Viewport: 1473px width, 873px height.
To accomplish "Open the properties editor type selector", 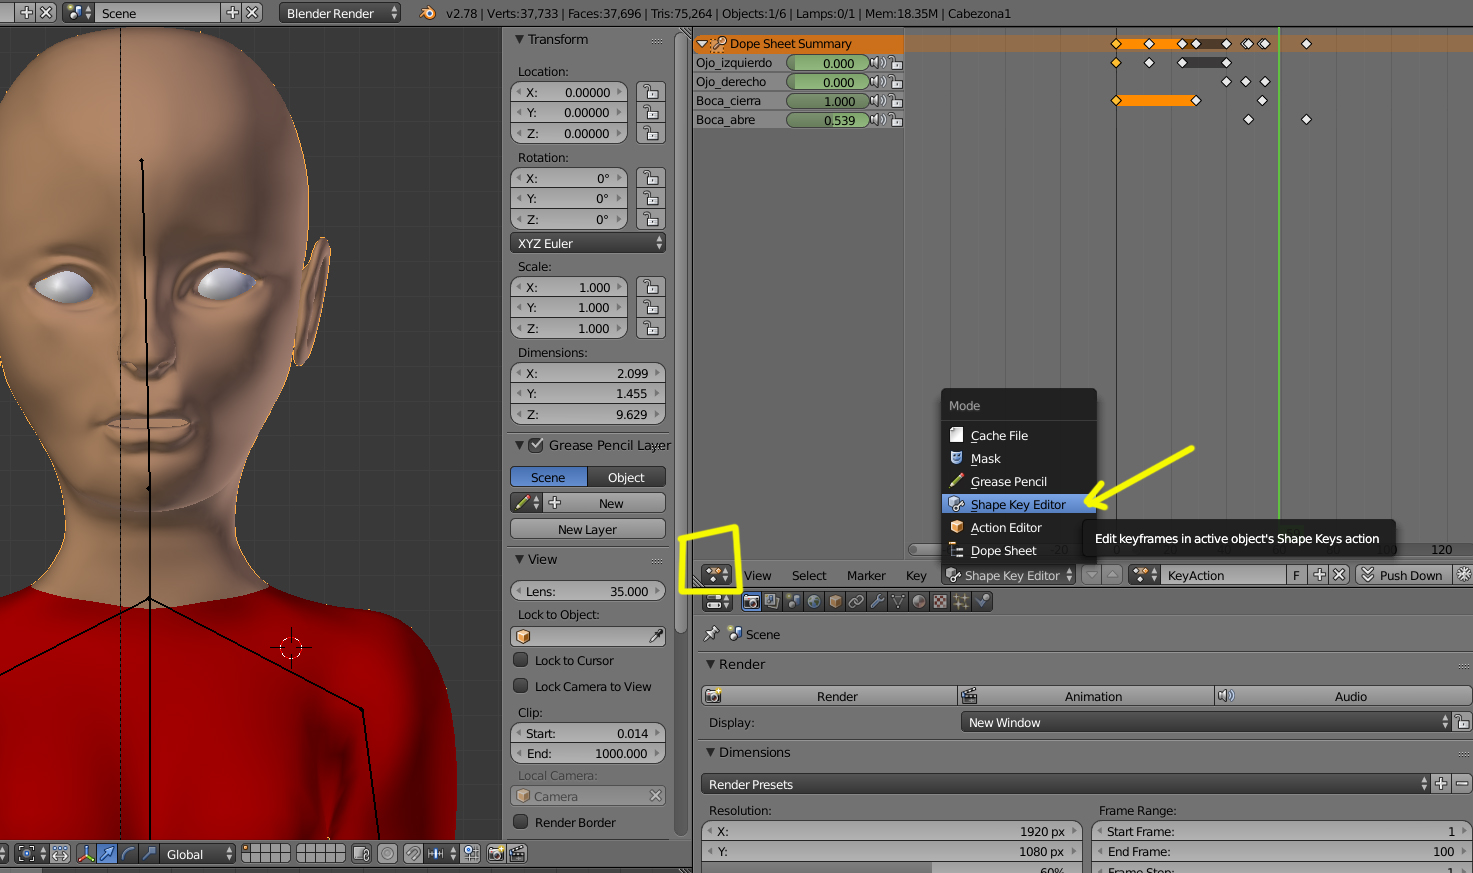I will [716, 602].
